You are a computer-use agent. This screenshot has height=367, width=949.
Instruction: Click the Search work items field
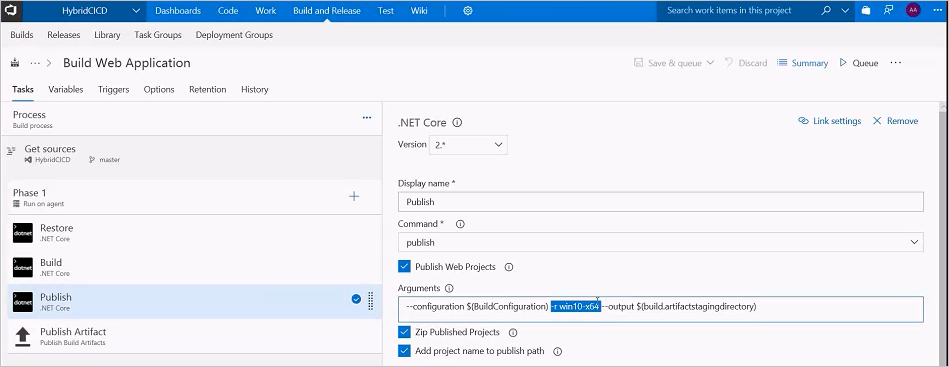[729, 11]
